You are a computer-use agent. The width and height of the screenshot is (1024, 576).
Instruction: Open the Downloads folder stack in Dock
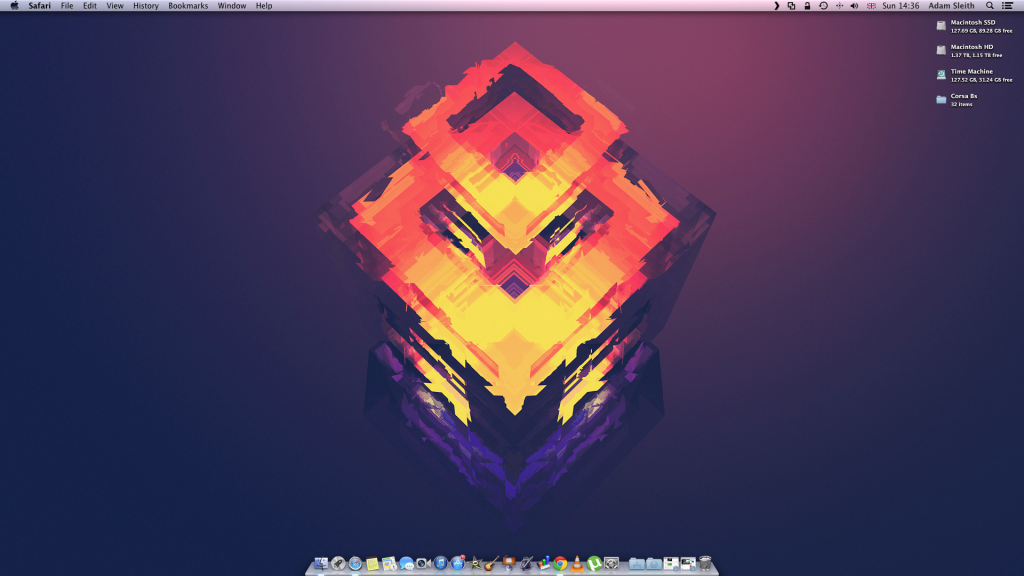654,564
